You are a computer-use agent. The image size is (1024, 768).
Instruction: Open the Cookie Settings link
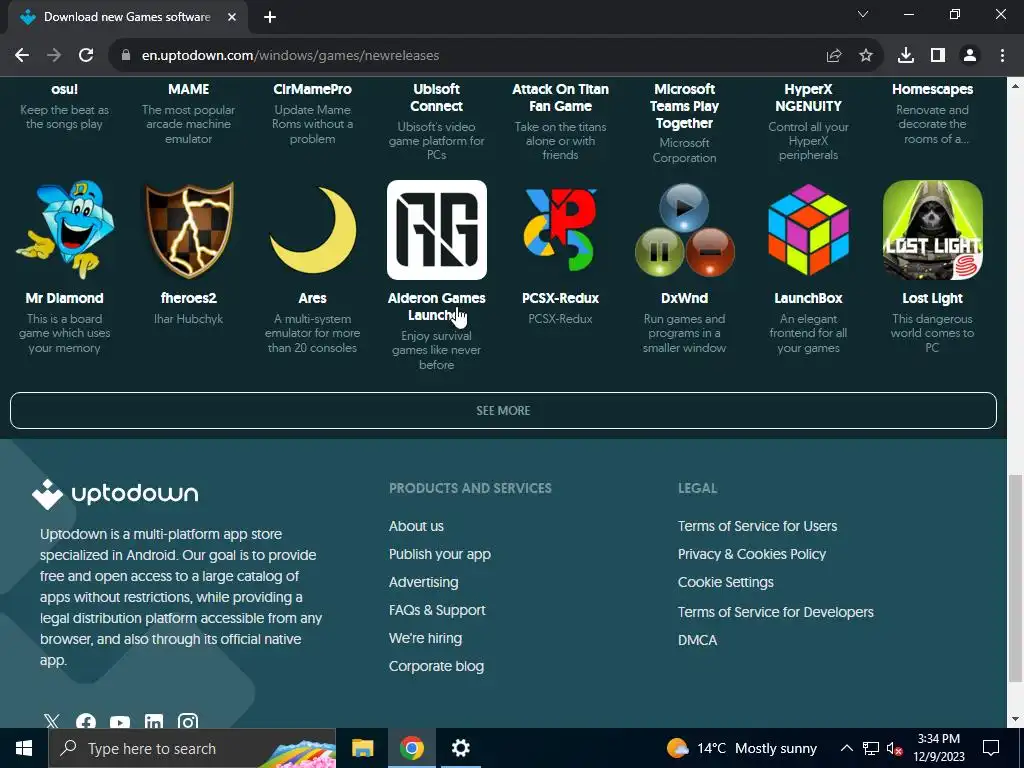point(726,583)
